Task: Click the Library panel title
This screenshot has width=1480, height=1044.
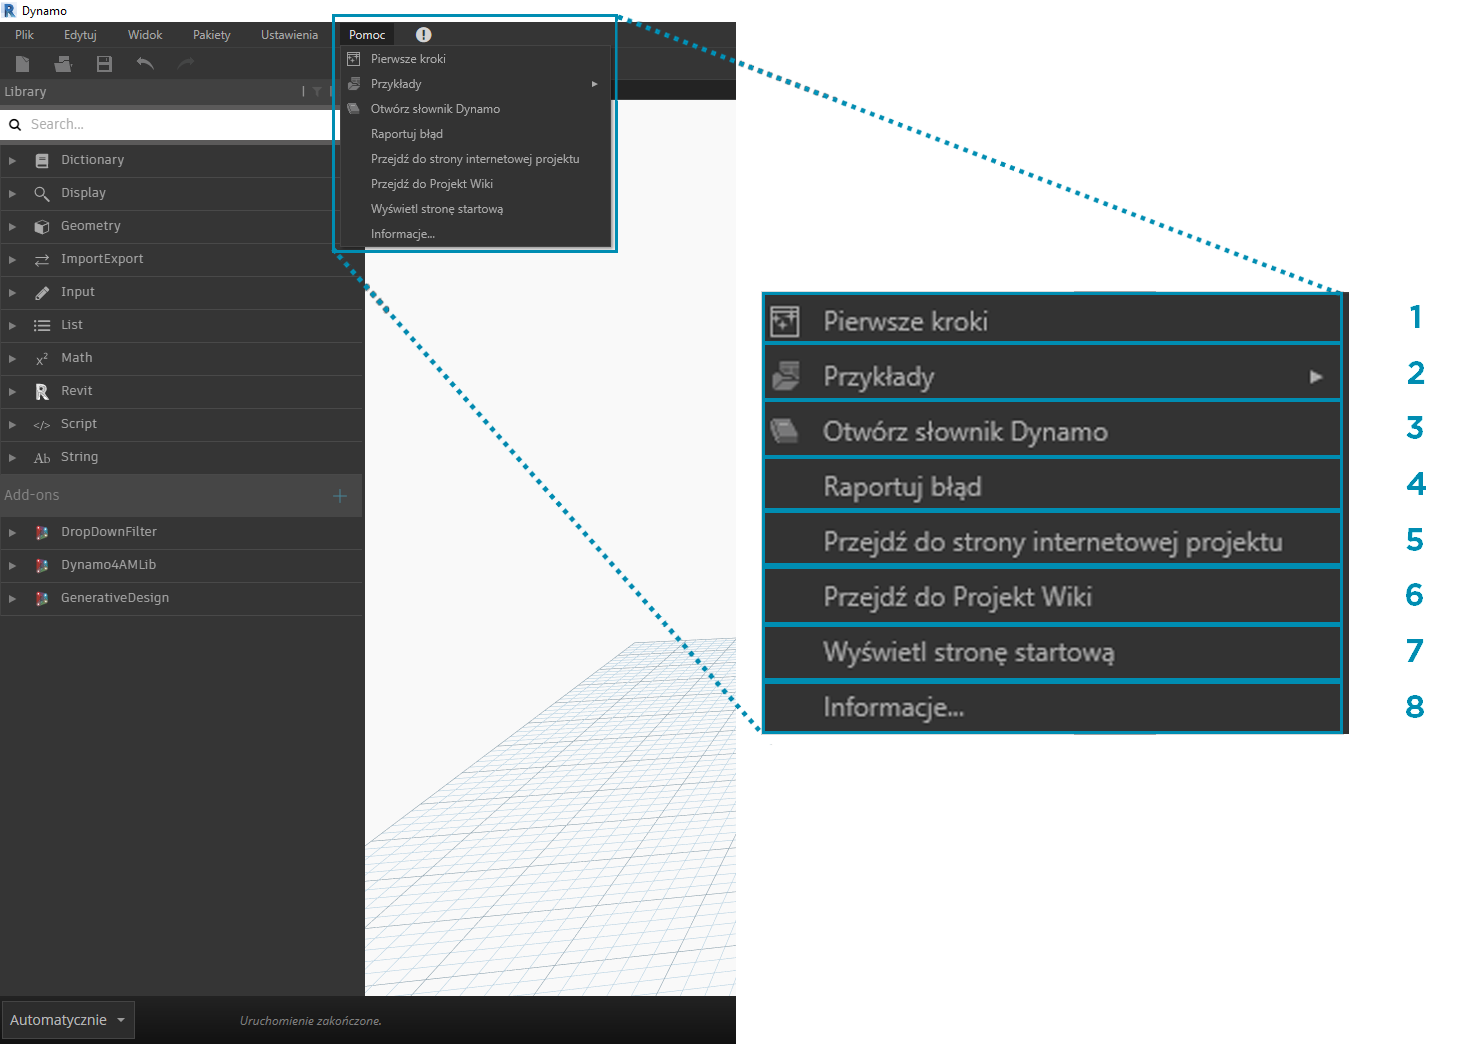Action: coord(25,92)
